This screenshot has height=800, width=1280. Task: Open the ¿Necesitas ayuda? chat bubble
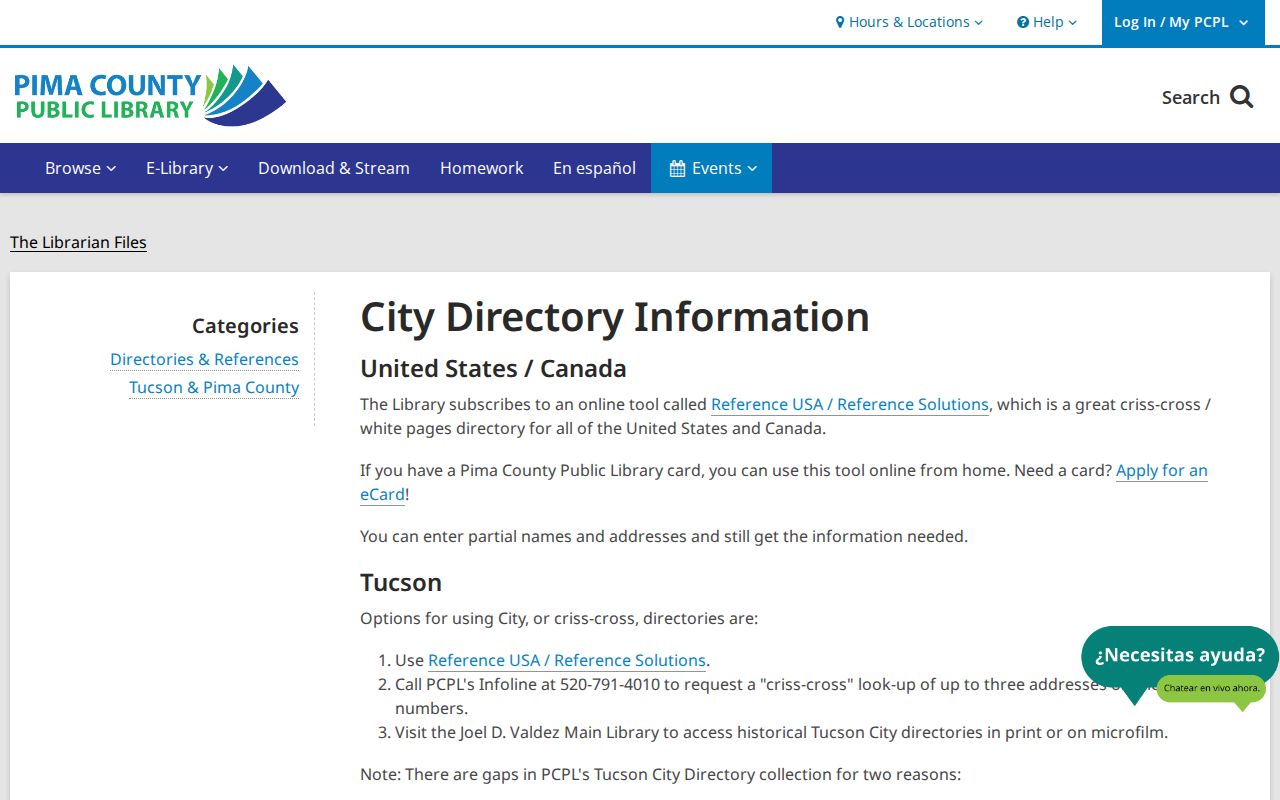point(1180,655)
